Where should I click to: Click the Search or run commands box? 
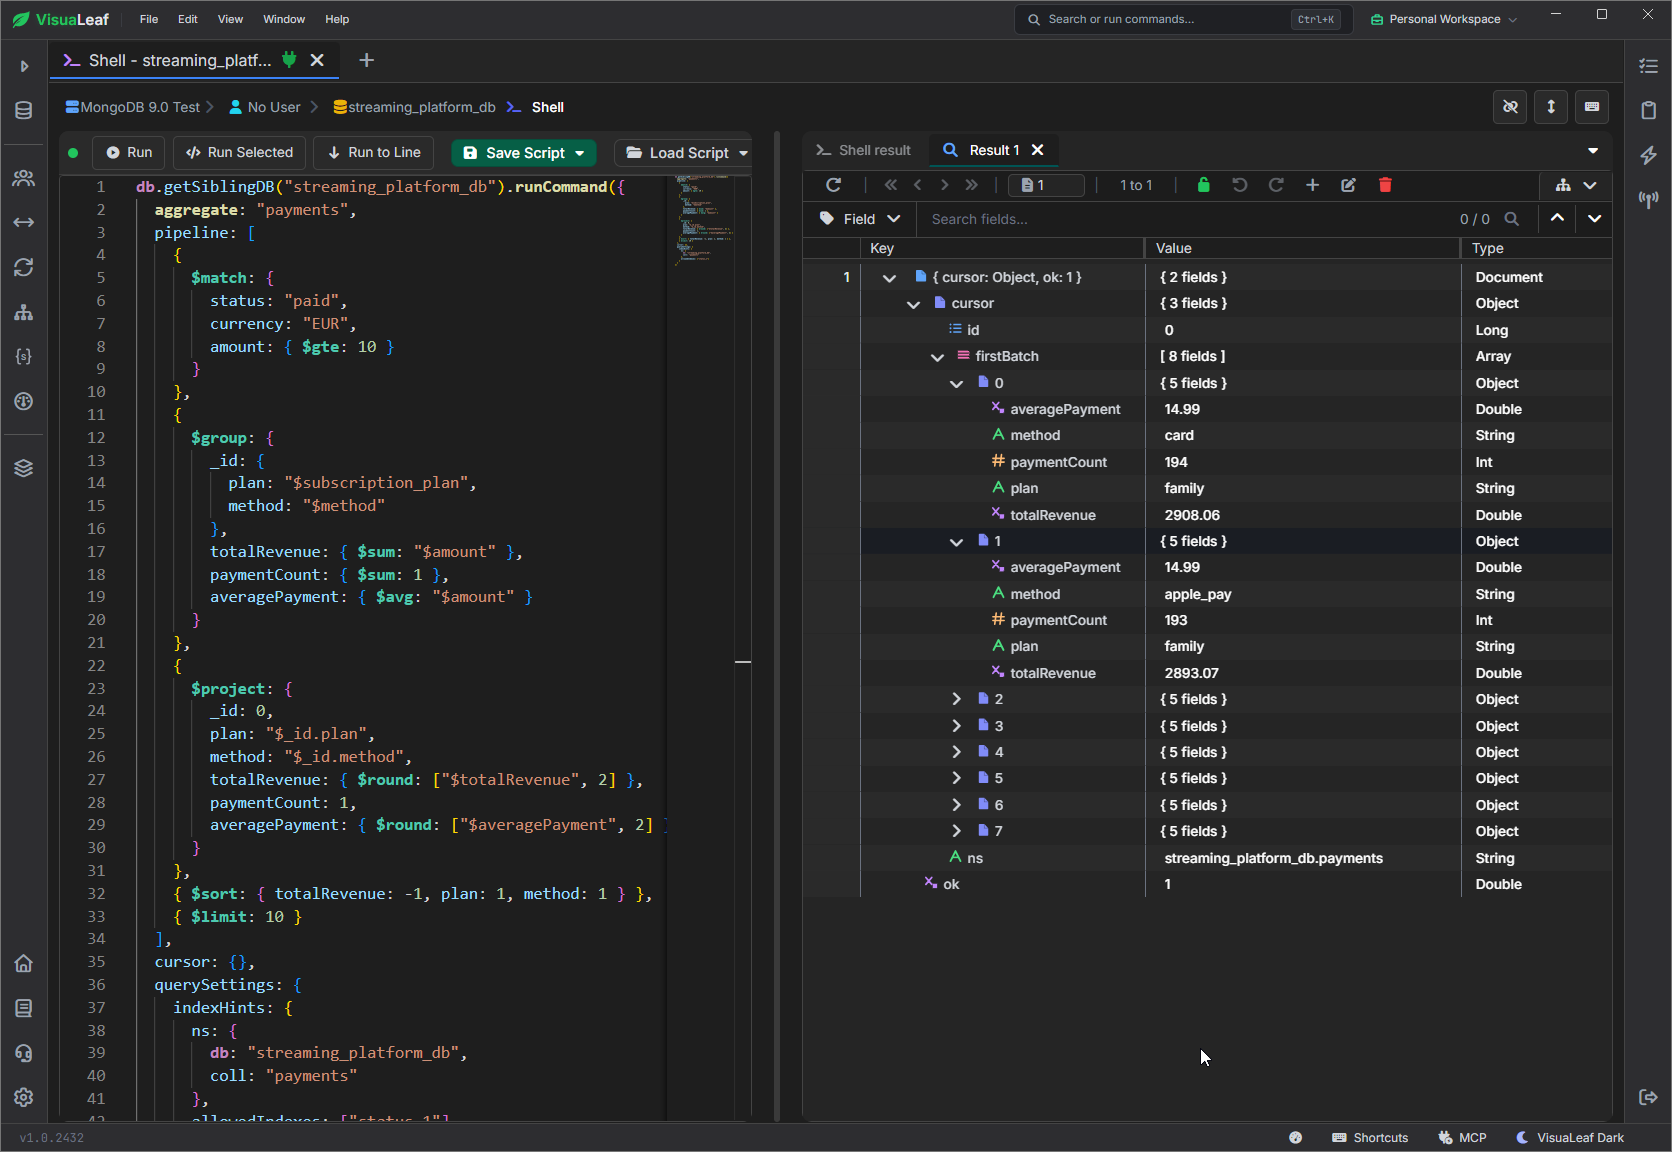click(1184, 19)
